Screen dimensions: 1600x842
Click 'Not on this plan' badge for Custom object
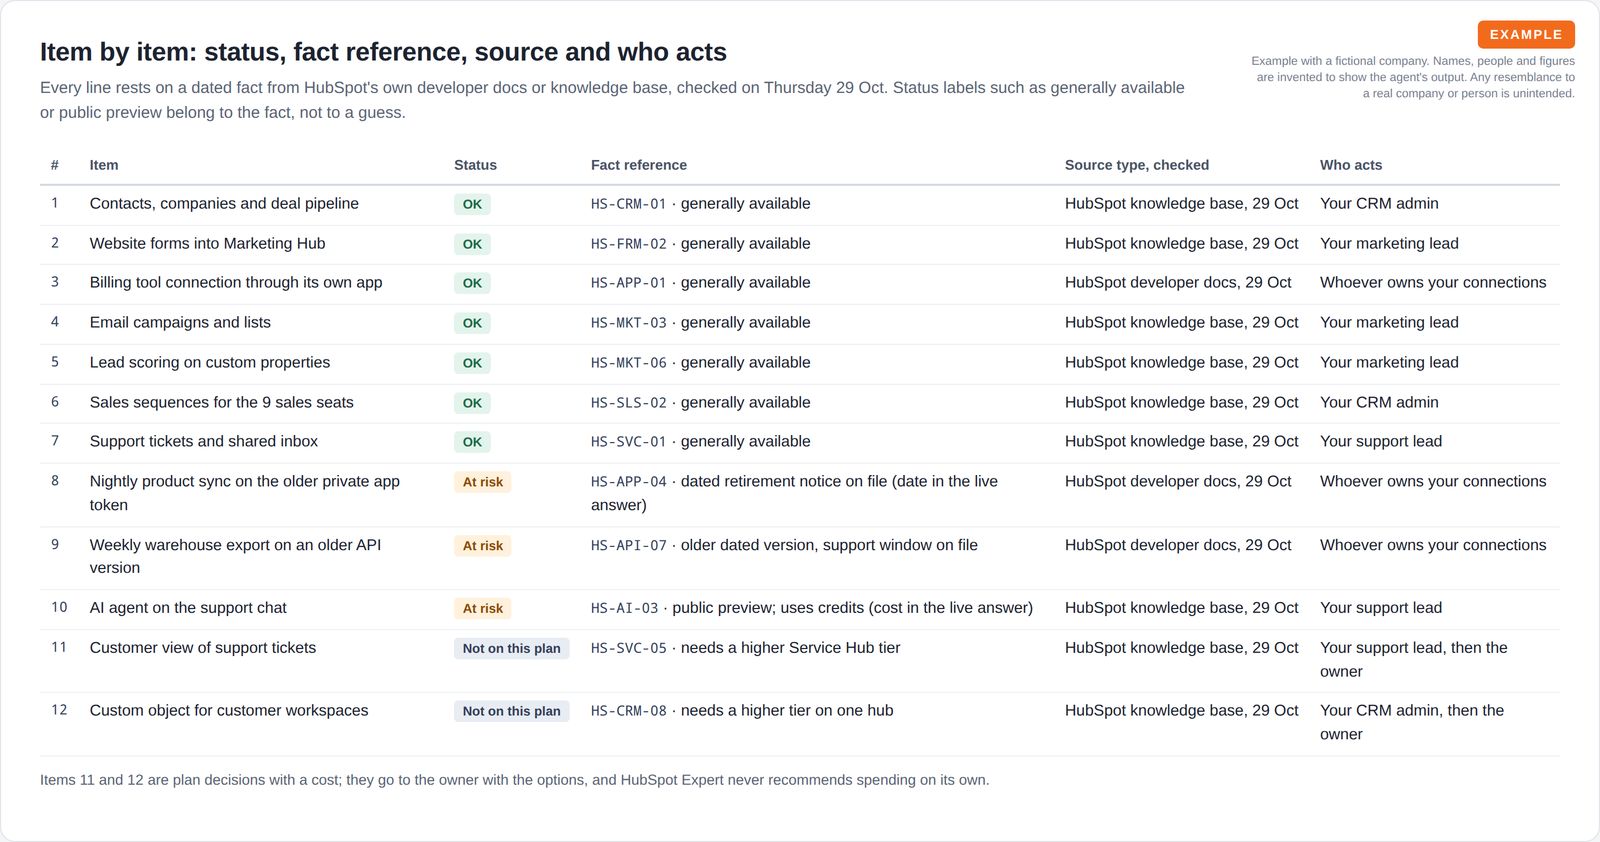pyautogui.click(x=512, y=711)
